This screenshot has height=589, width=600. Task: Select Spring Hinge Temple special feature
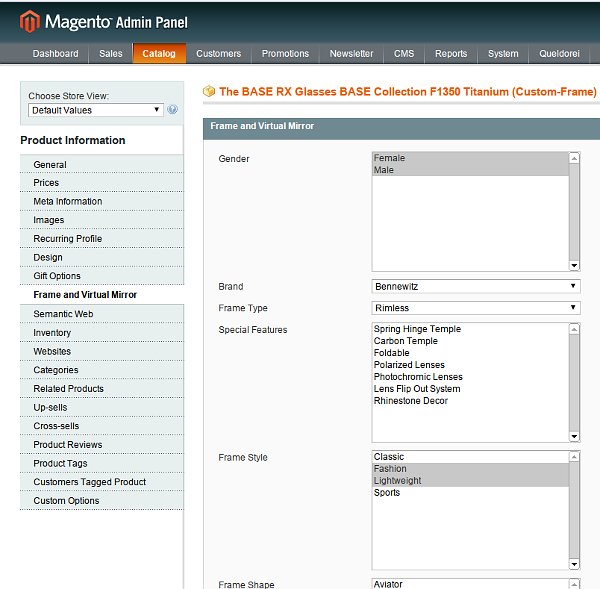(470, 329)
